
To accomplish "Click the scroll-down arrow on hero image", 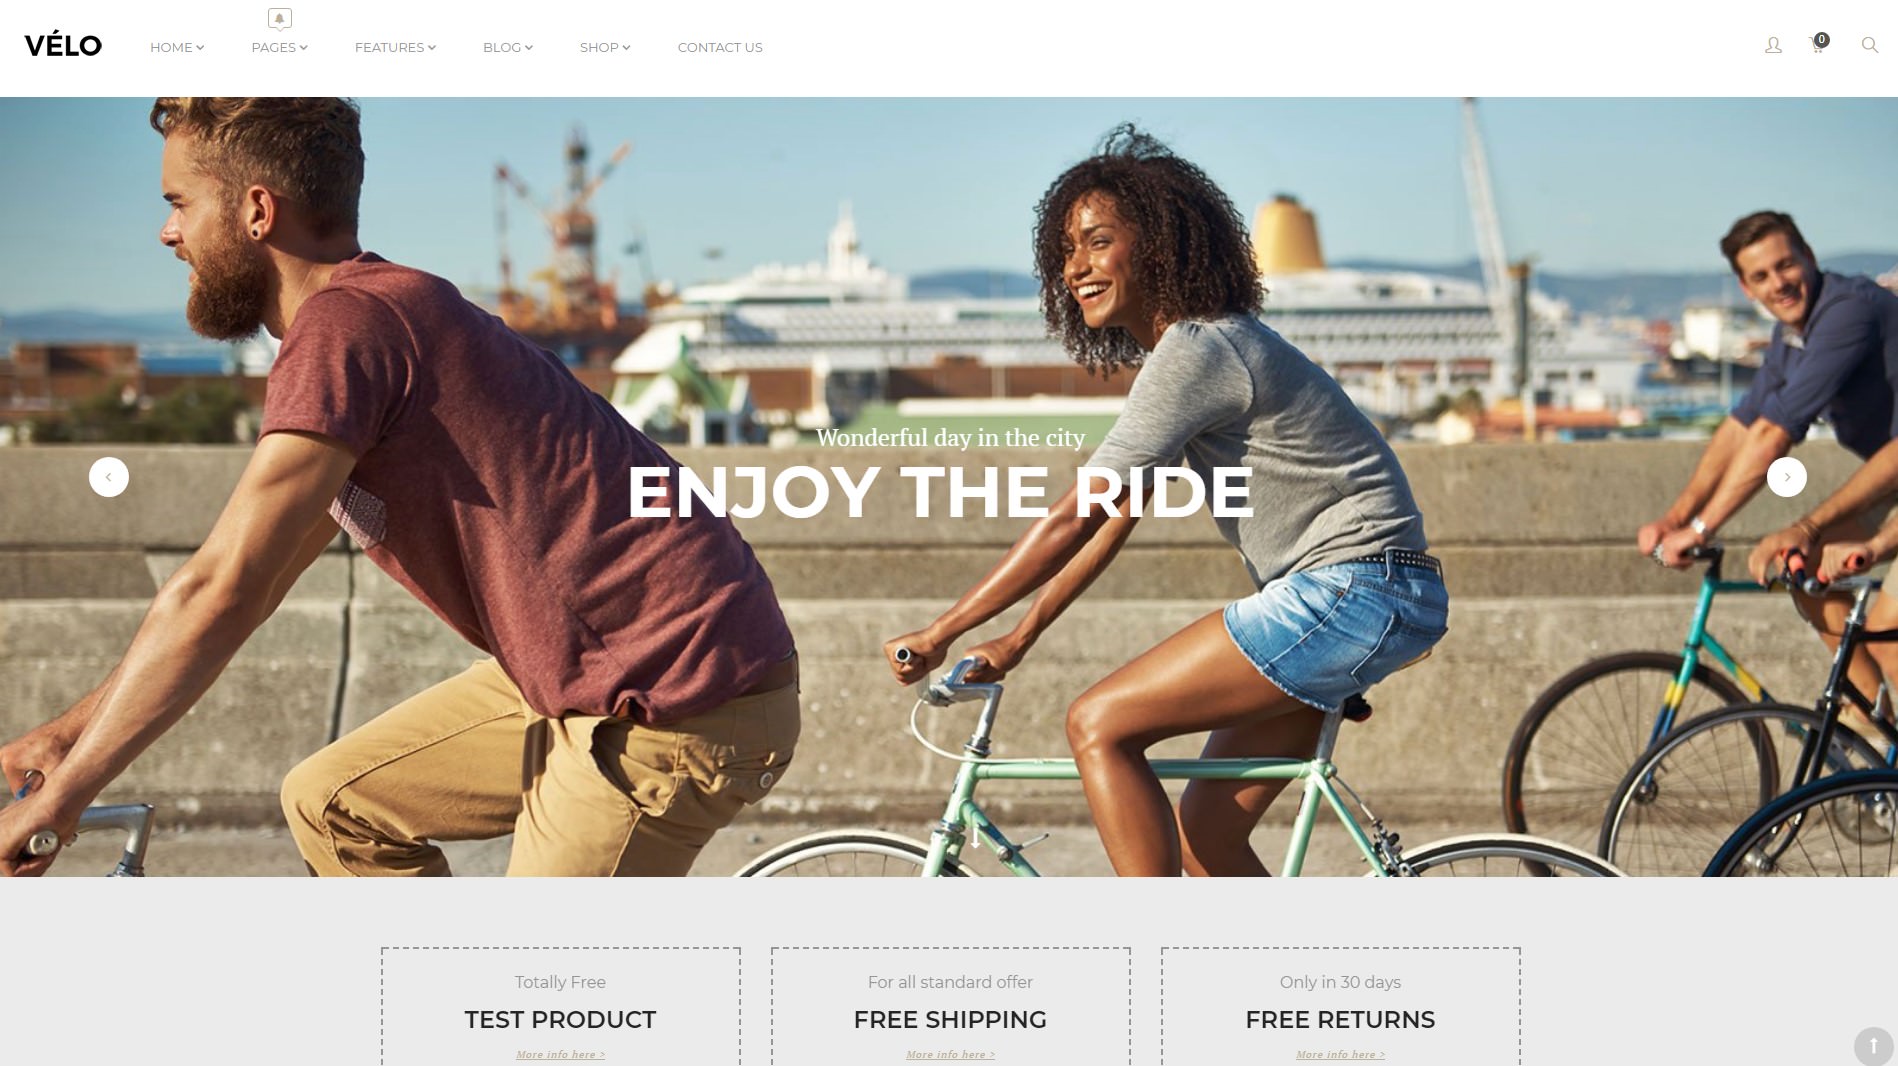I will click(x=976, y=836).
